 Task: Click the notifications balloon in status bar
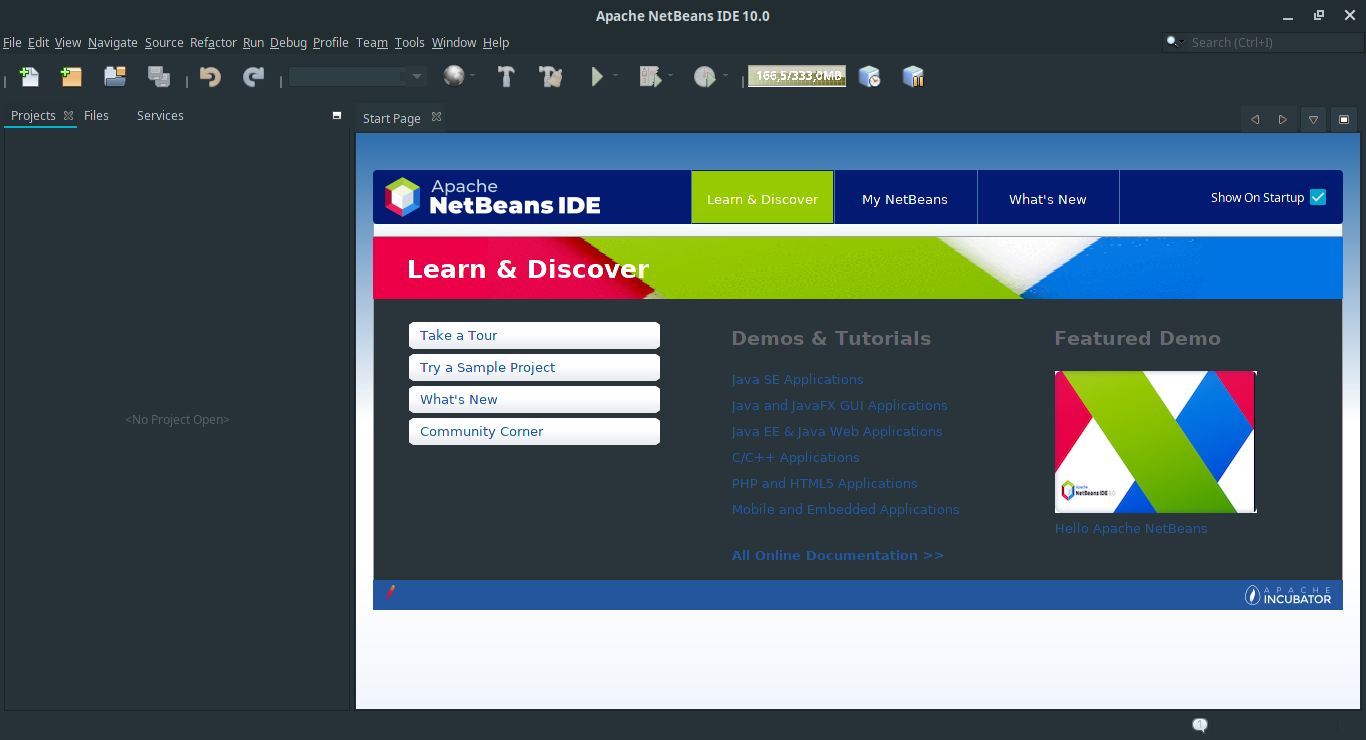1200,725
